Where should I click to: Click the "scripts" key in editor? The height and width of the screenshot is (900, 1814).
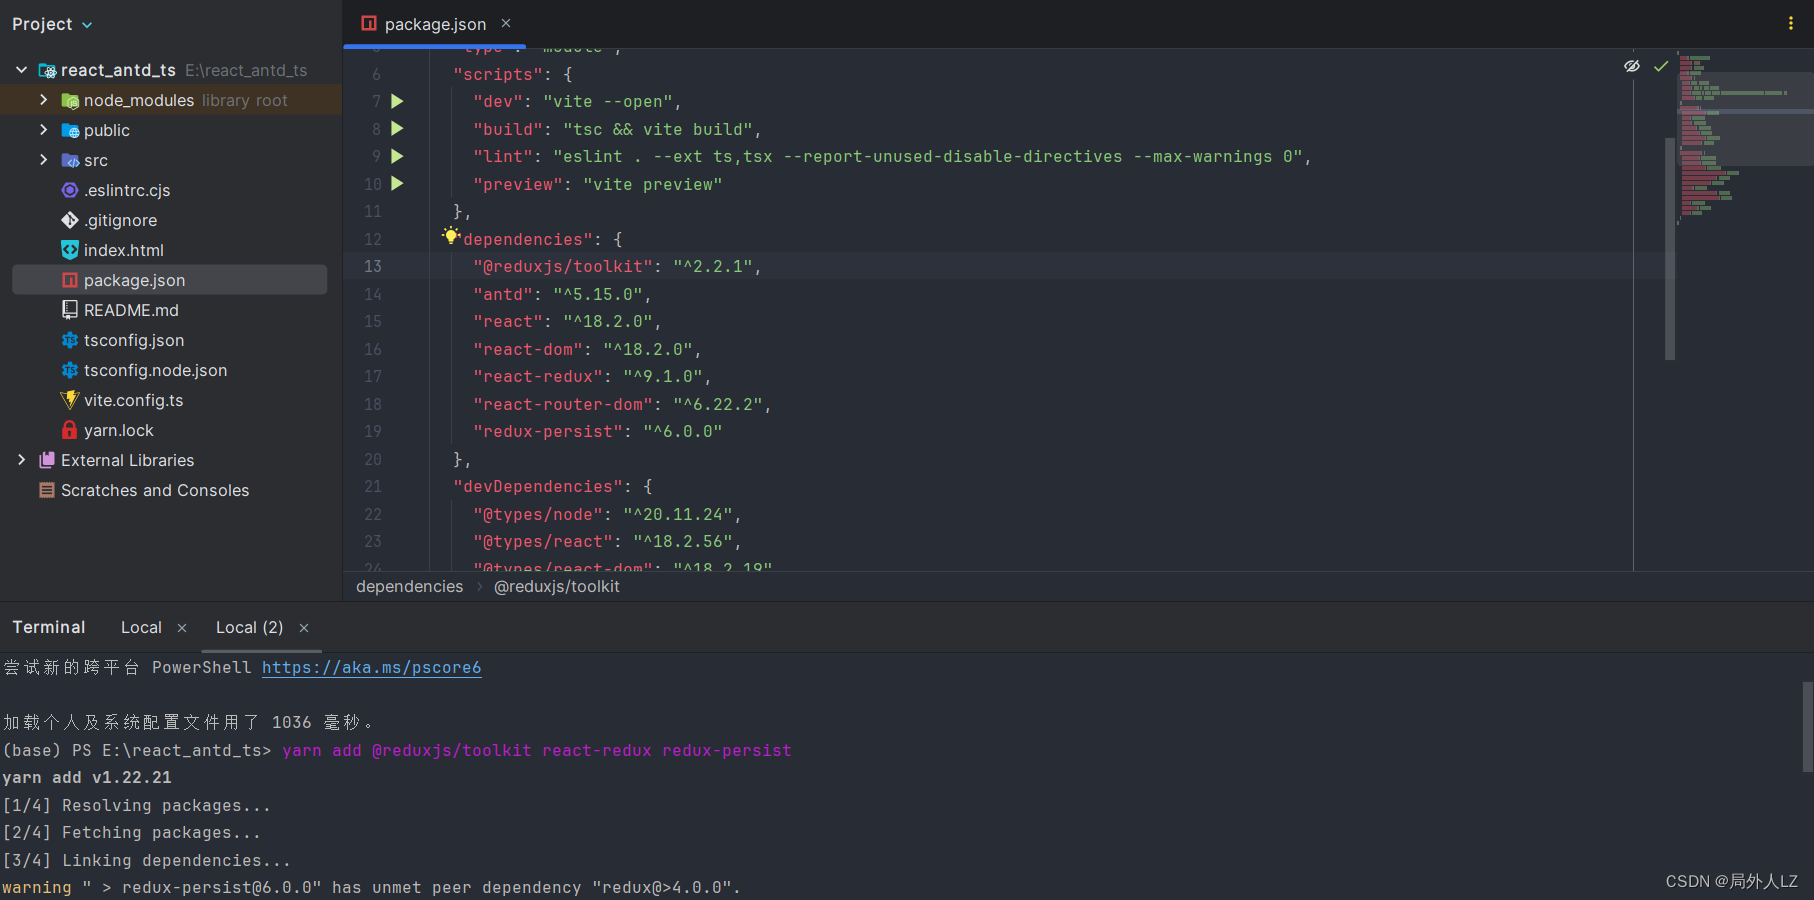coord(498,74)
